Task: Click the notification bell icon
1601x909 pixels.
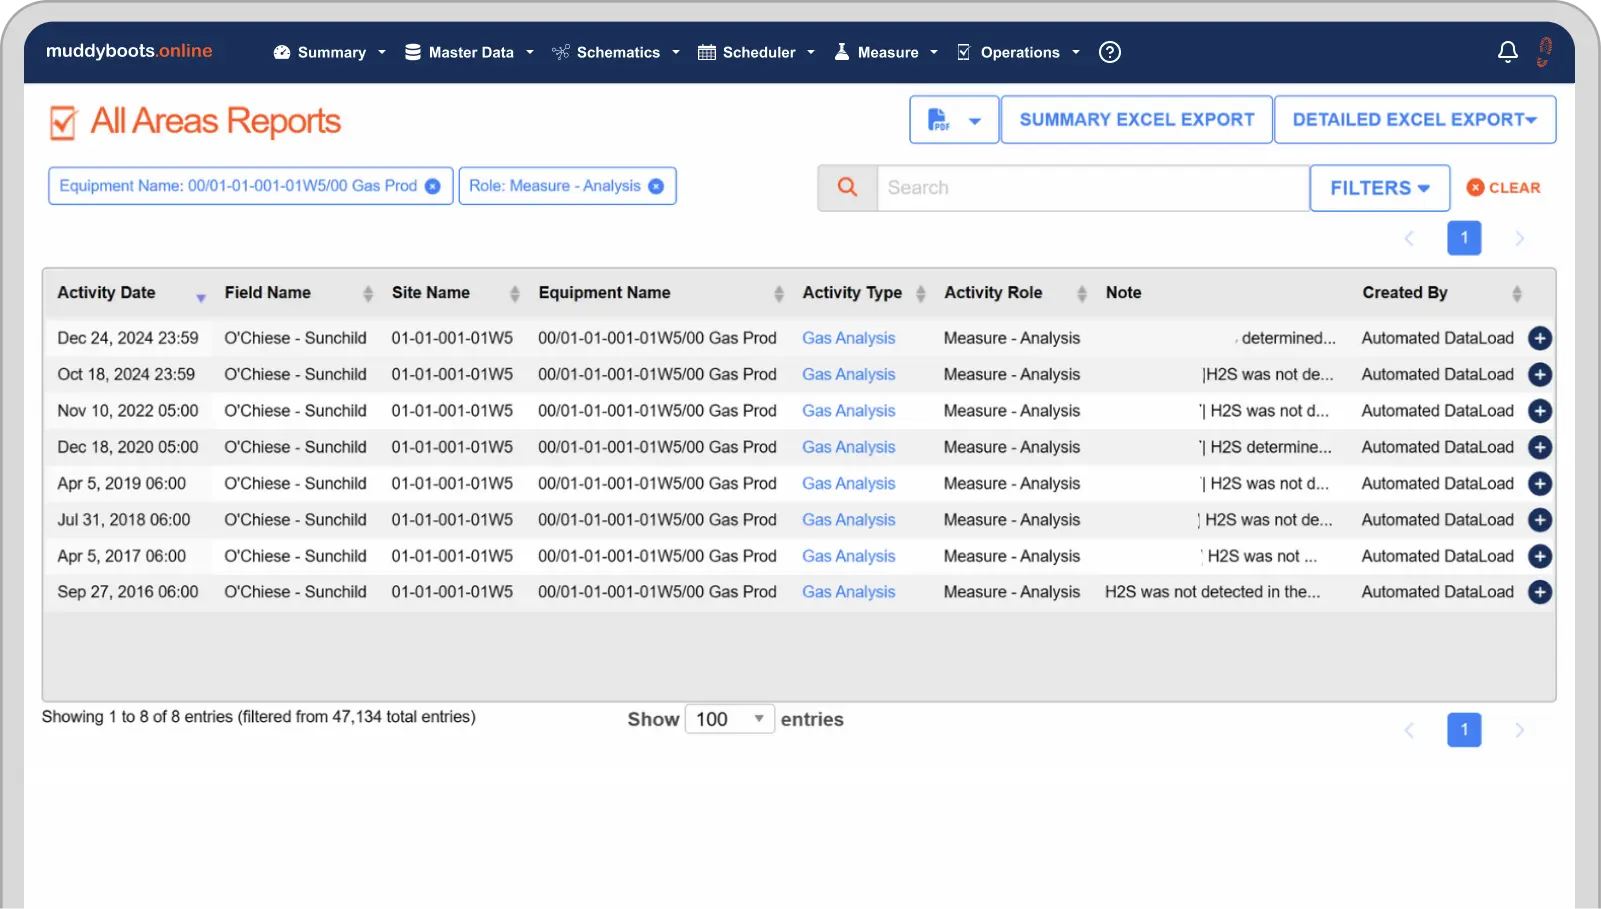Action: point(1507,52)
